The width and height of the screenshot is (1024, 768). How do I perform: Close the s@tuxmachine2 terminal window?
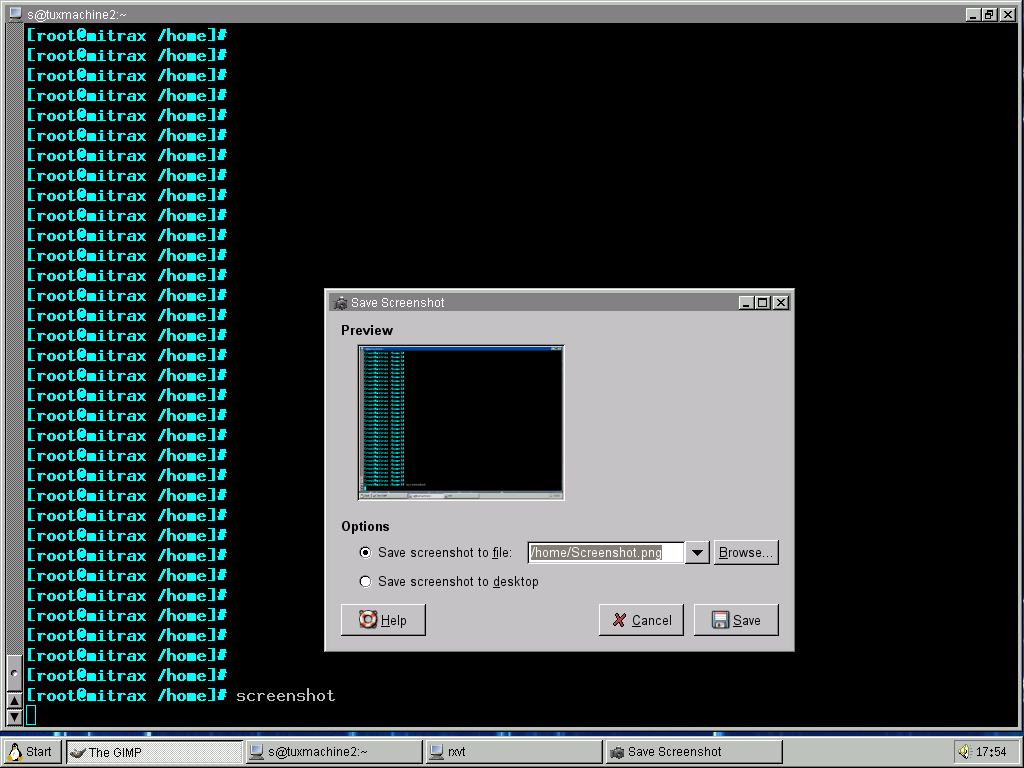1006,14
